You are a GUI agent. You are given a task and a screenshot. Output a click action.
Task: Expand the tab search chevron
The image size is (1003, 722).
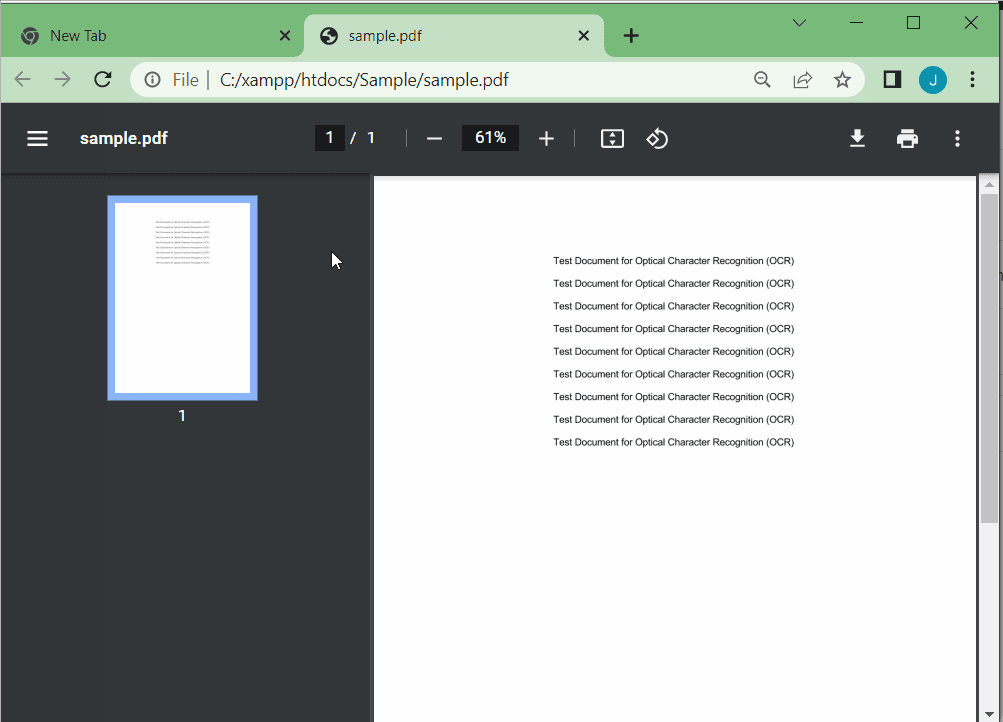coord(799,23)
